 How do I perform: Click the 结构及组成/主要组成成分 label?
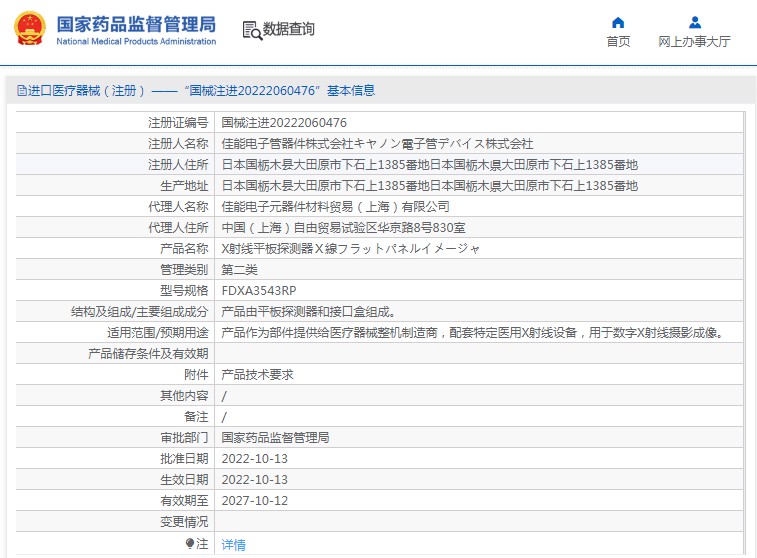(x=140, y=311)
